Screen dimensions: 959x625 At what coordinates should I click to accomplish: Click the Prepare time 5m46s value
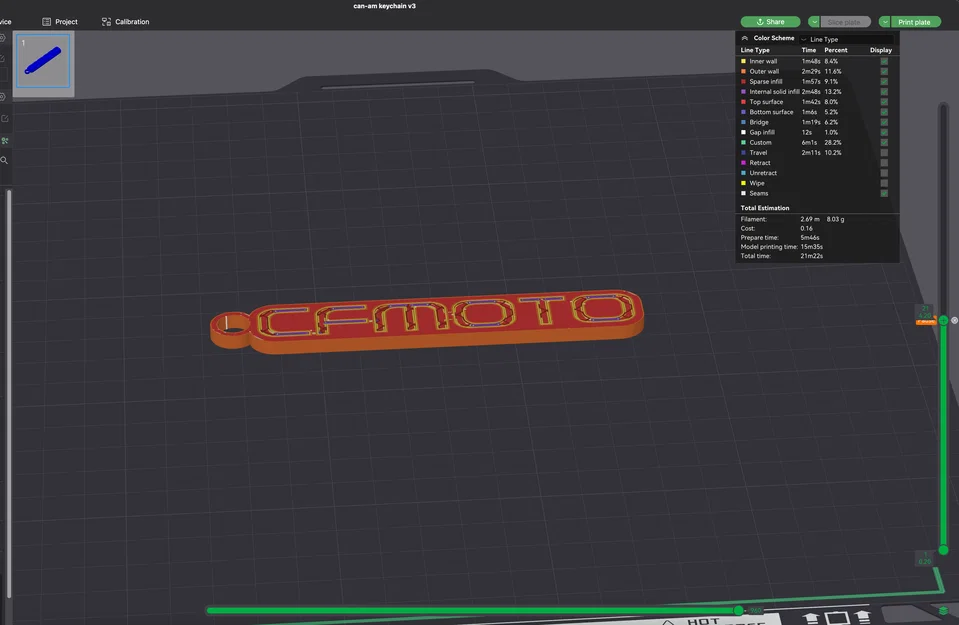pos(810,238)
